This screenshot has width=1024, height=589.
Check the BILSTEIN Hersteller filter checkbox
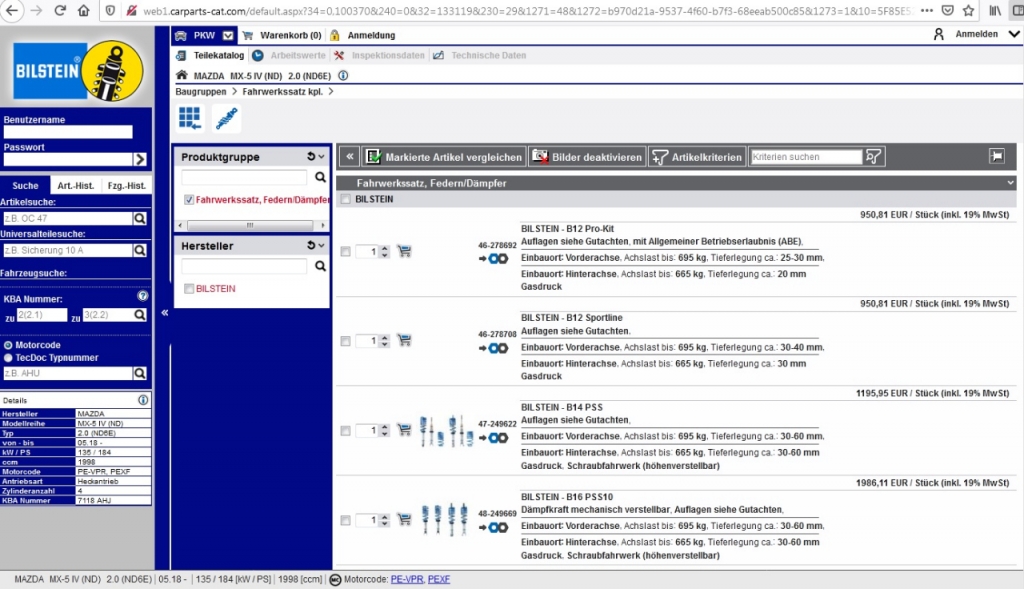[x=189, y=289]
